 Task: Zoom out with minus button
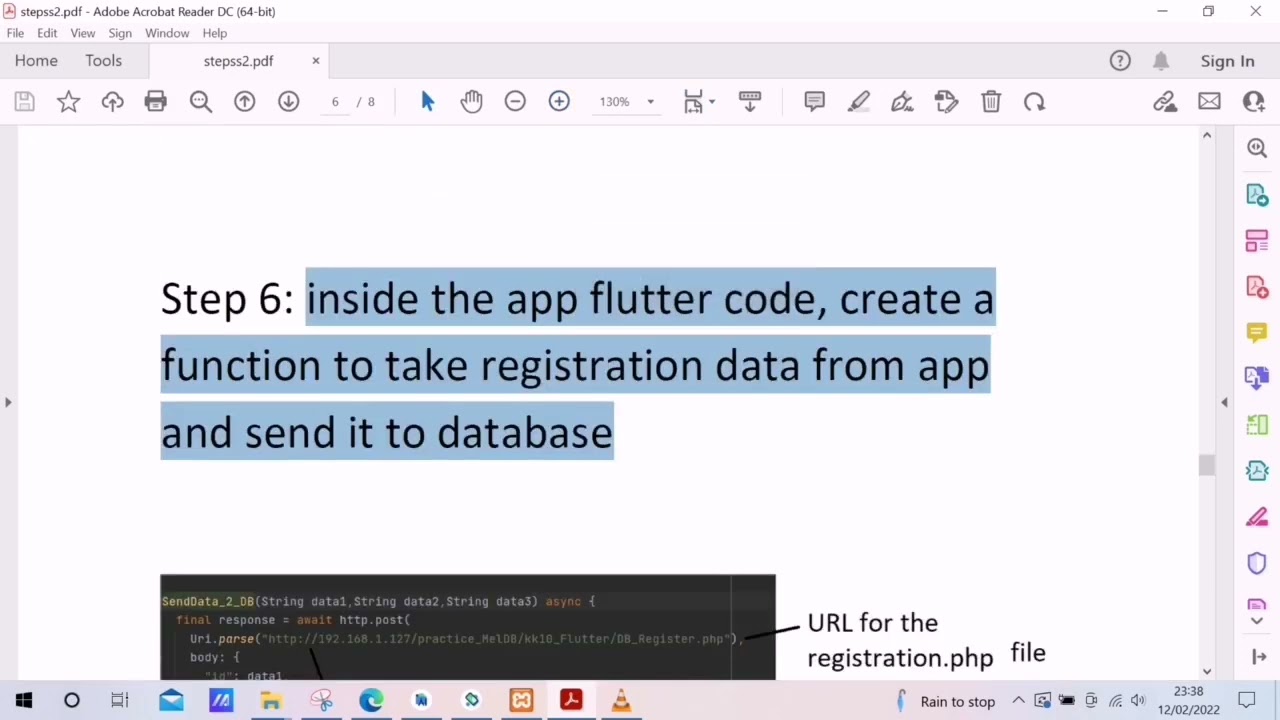pos(515,101)
